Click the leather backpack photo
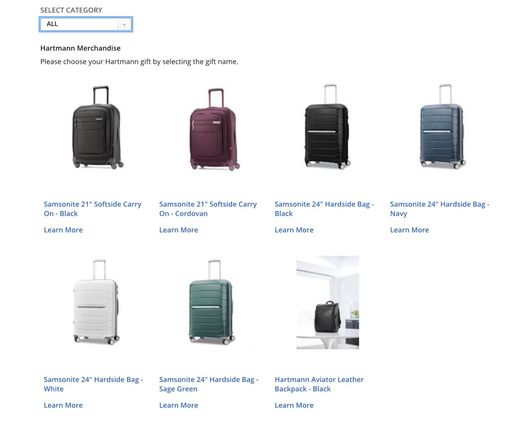This screenshot has height=435, width=505. [328, 302]
